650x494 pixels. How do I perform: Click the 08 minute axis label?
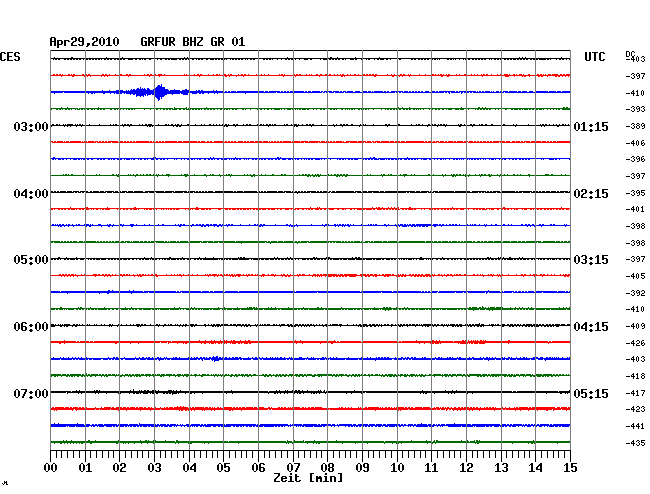point(327,468)
